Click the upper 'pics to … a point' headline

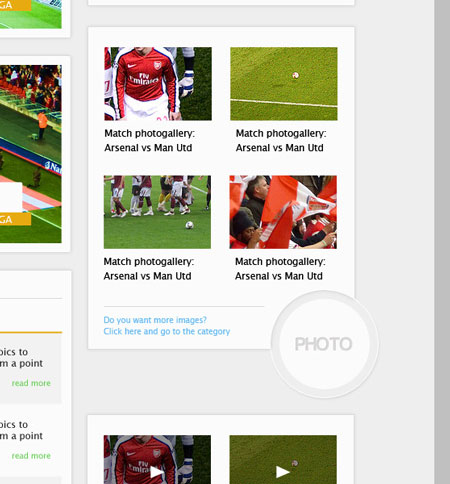tap(21, 358)
